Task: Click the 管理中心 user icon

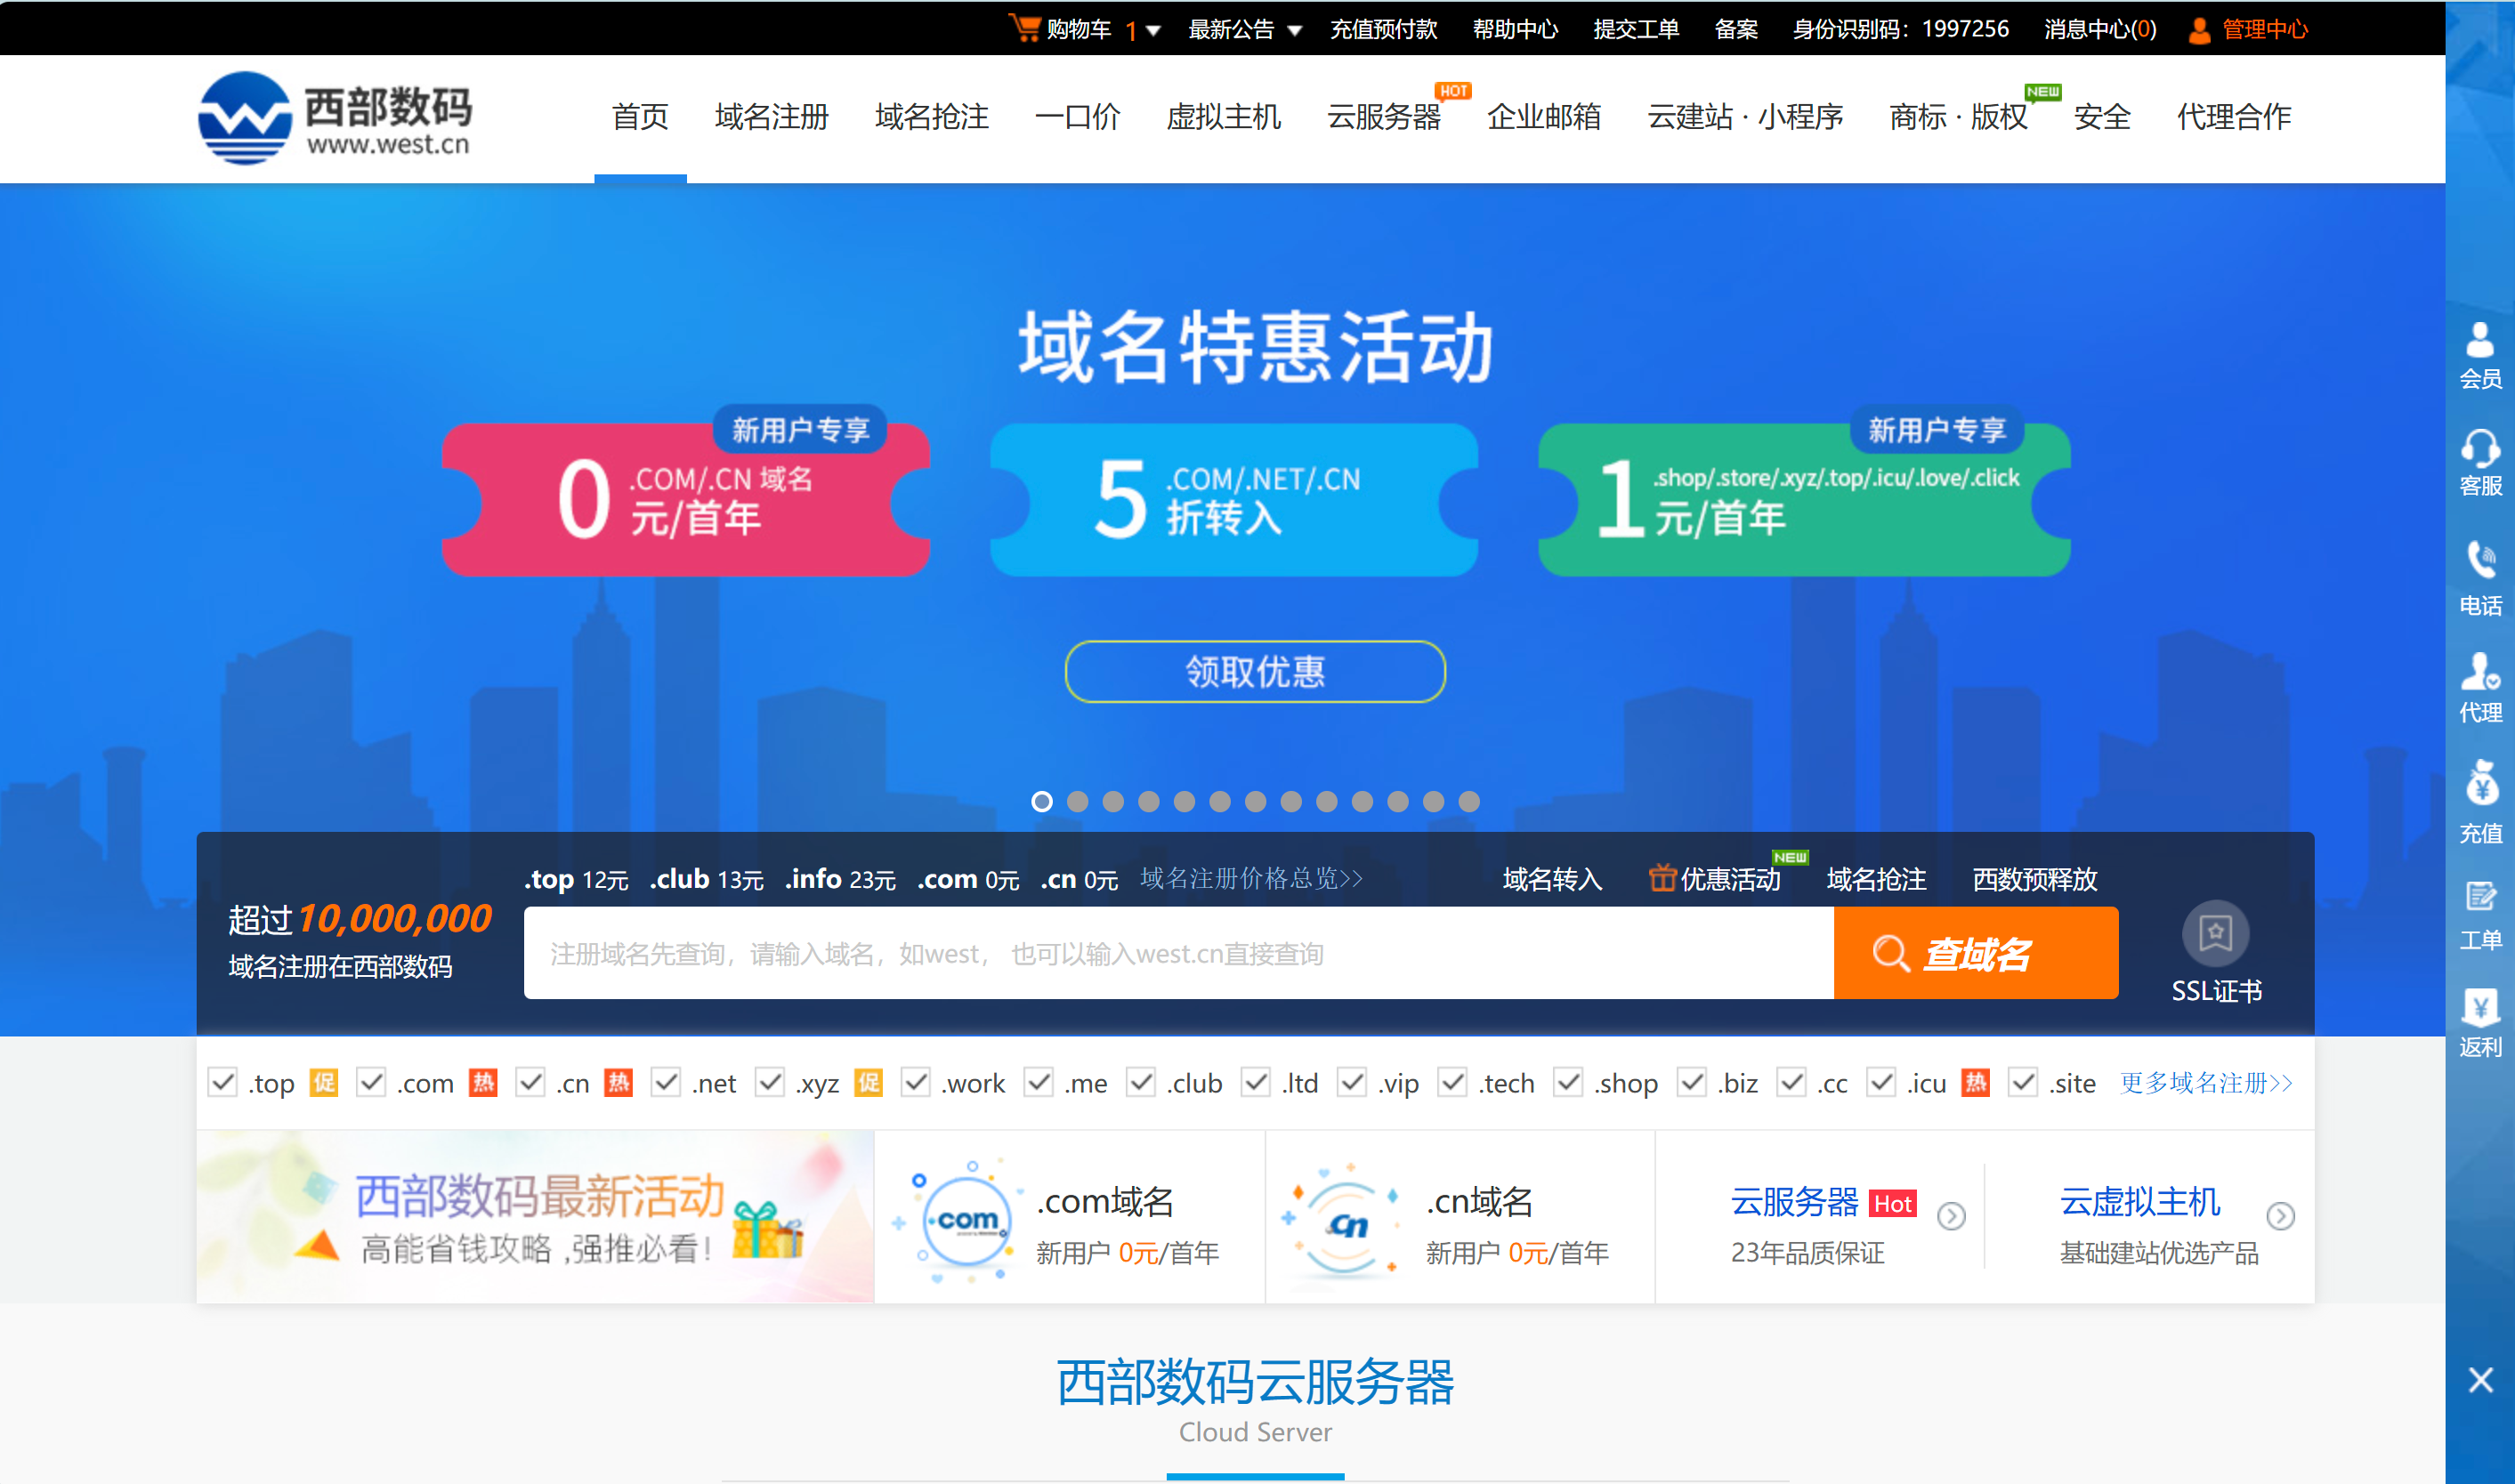Action: click(x=2198, y=29)
